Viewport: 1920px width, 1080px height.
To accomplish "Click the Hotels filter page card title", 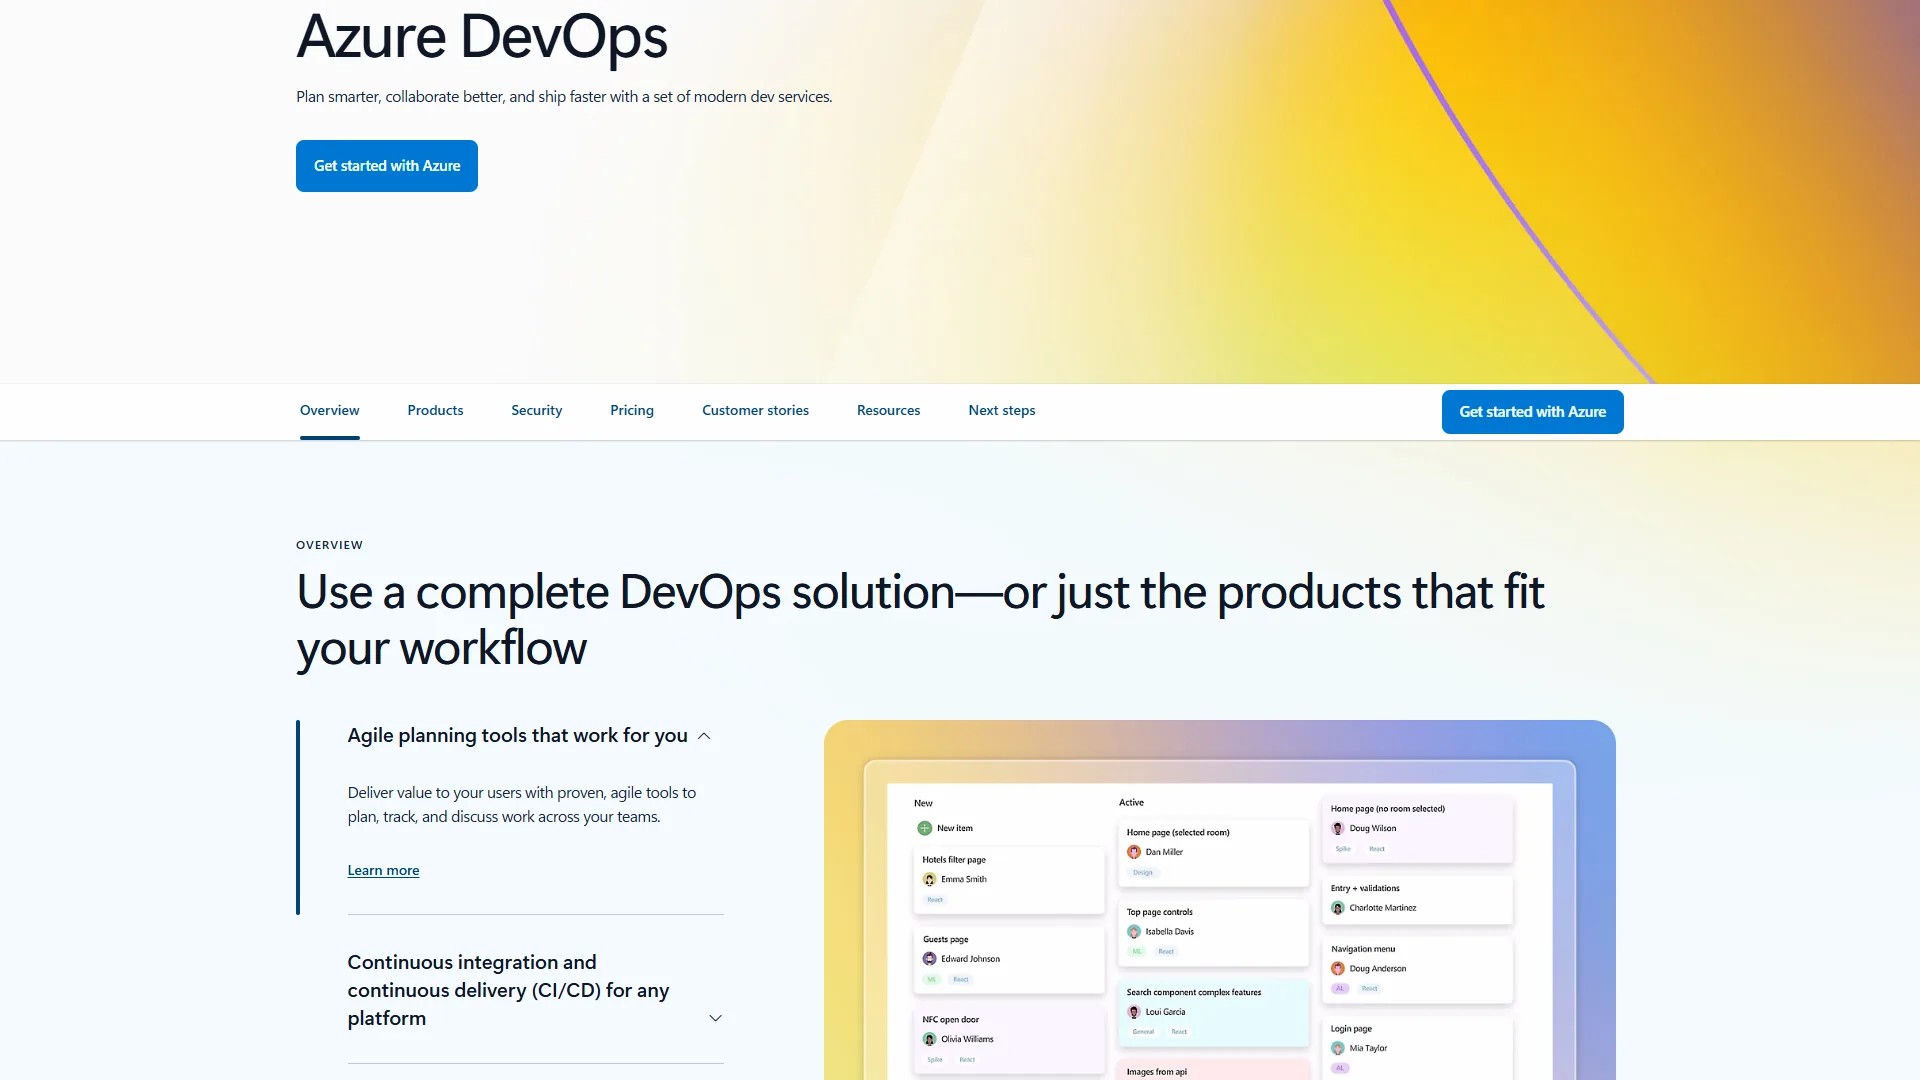I will [954, 860].
